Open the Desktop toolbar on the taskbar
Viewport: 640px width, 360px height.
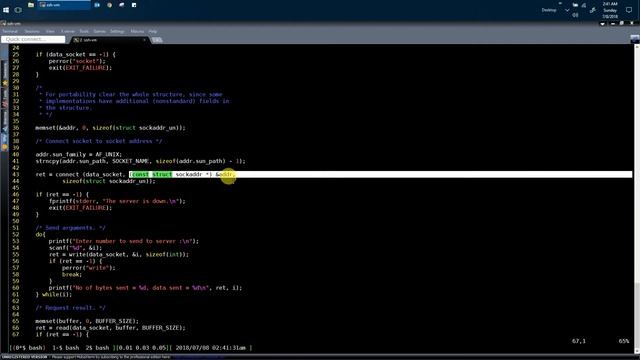(549, 10)
